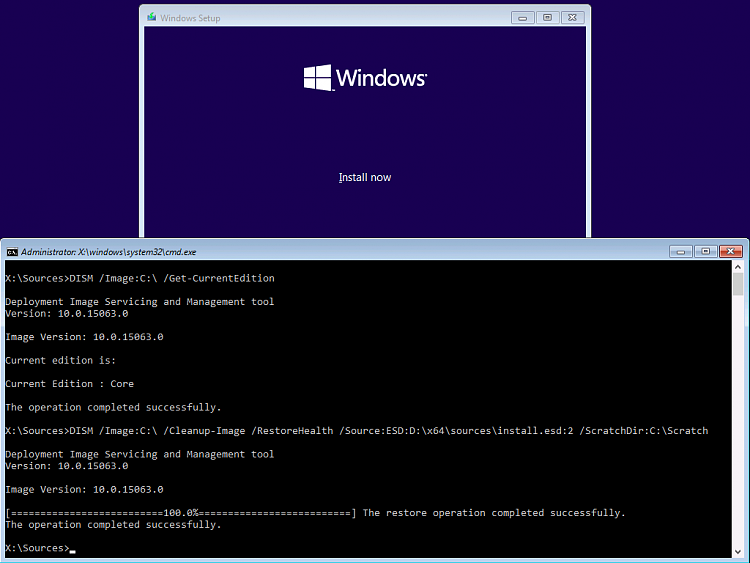The width and height of the screenshot is (750, 563).
Task: Click the Windows Setup title bar icon
Action: coord(152,17)
